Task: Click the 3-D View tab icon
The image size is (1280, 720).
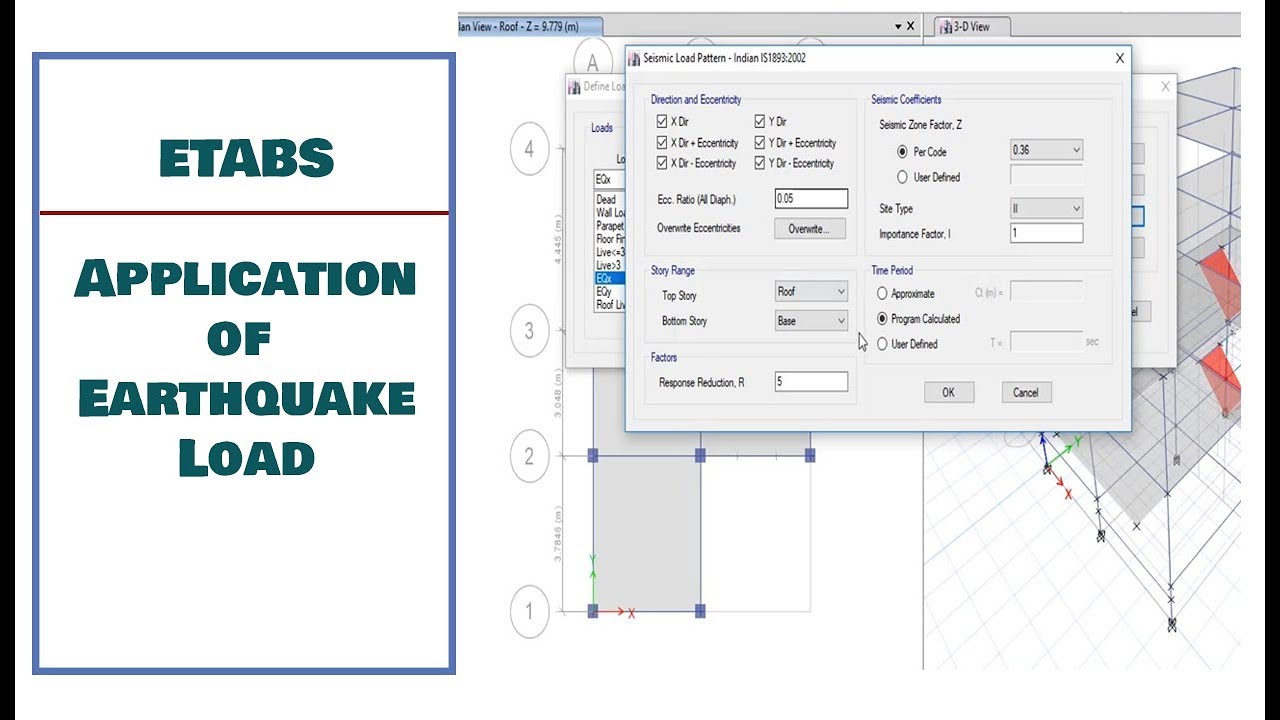Action: tap(944, 27)
